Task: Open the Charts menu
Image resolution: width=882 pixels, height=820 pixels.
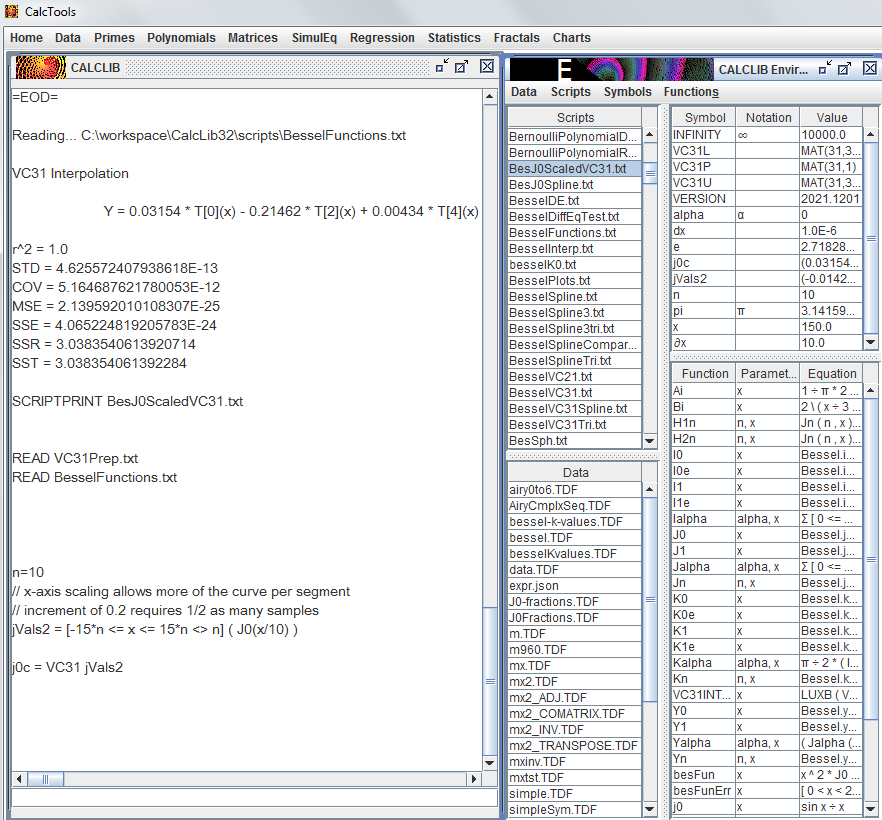Action: coord(572,38)
